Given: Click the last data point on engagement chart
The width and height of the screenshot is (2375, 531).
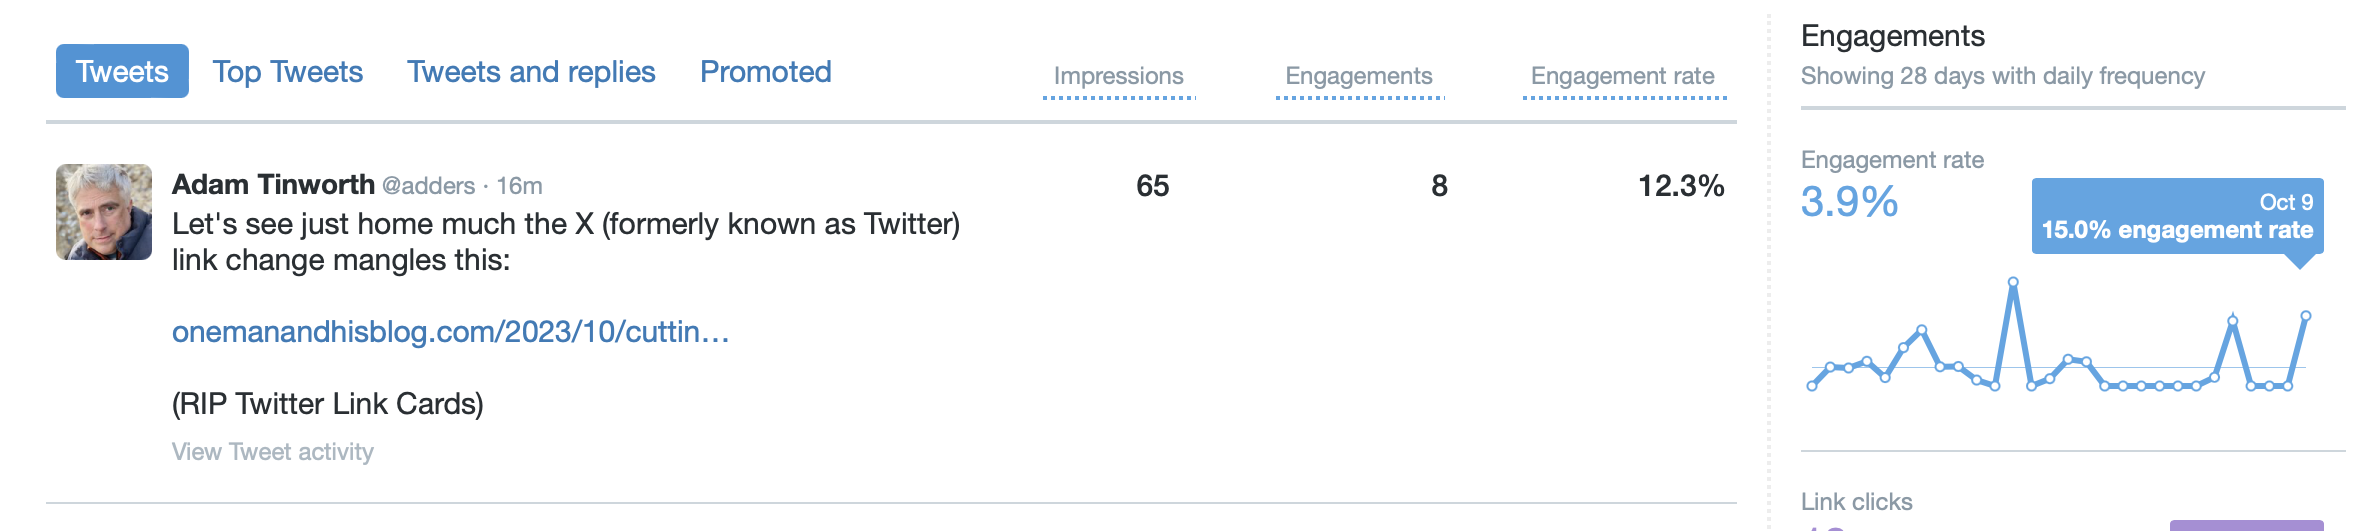Looking at the screenshot, I should (2306, 316).
